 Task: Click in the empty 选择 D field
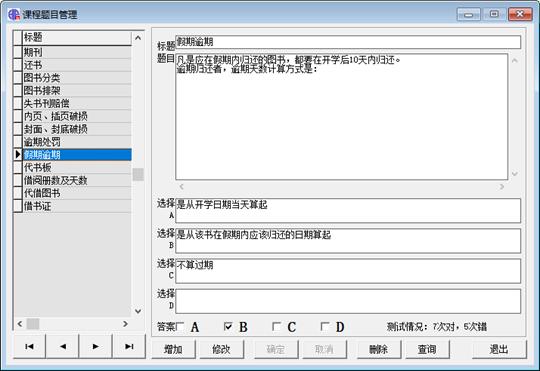tap(348, 301)
